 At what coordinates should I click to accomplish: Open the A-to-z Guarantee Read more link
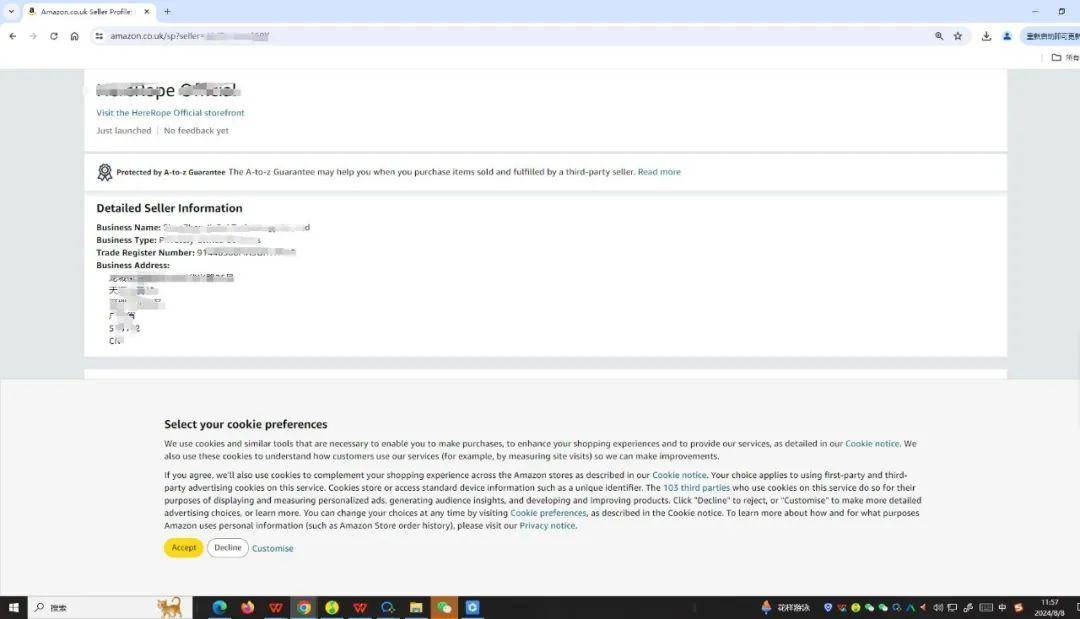pyautogui.click(x=659, y=172)
